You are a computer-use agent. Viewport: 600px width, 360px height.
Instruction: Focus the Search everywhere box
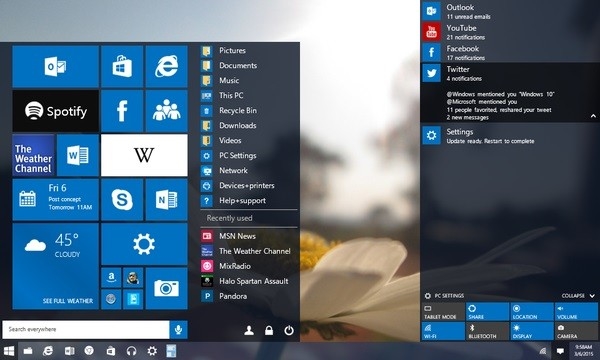coord(86,329)
